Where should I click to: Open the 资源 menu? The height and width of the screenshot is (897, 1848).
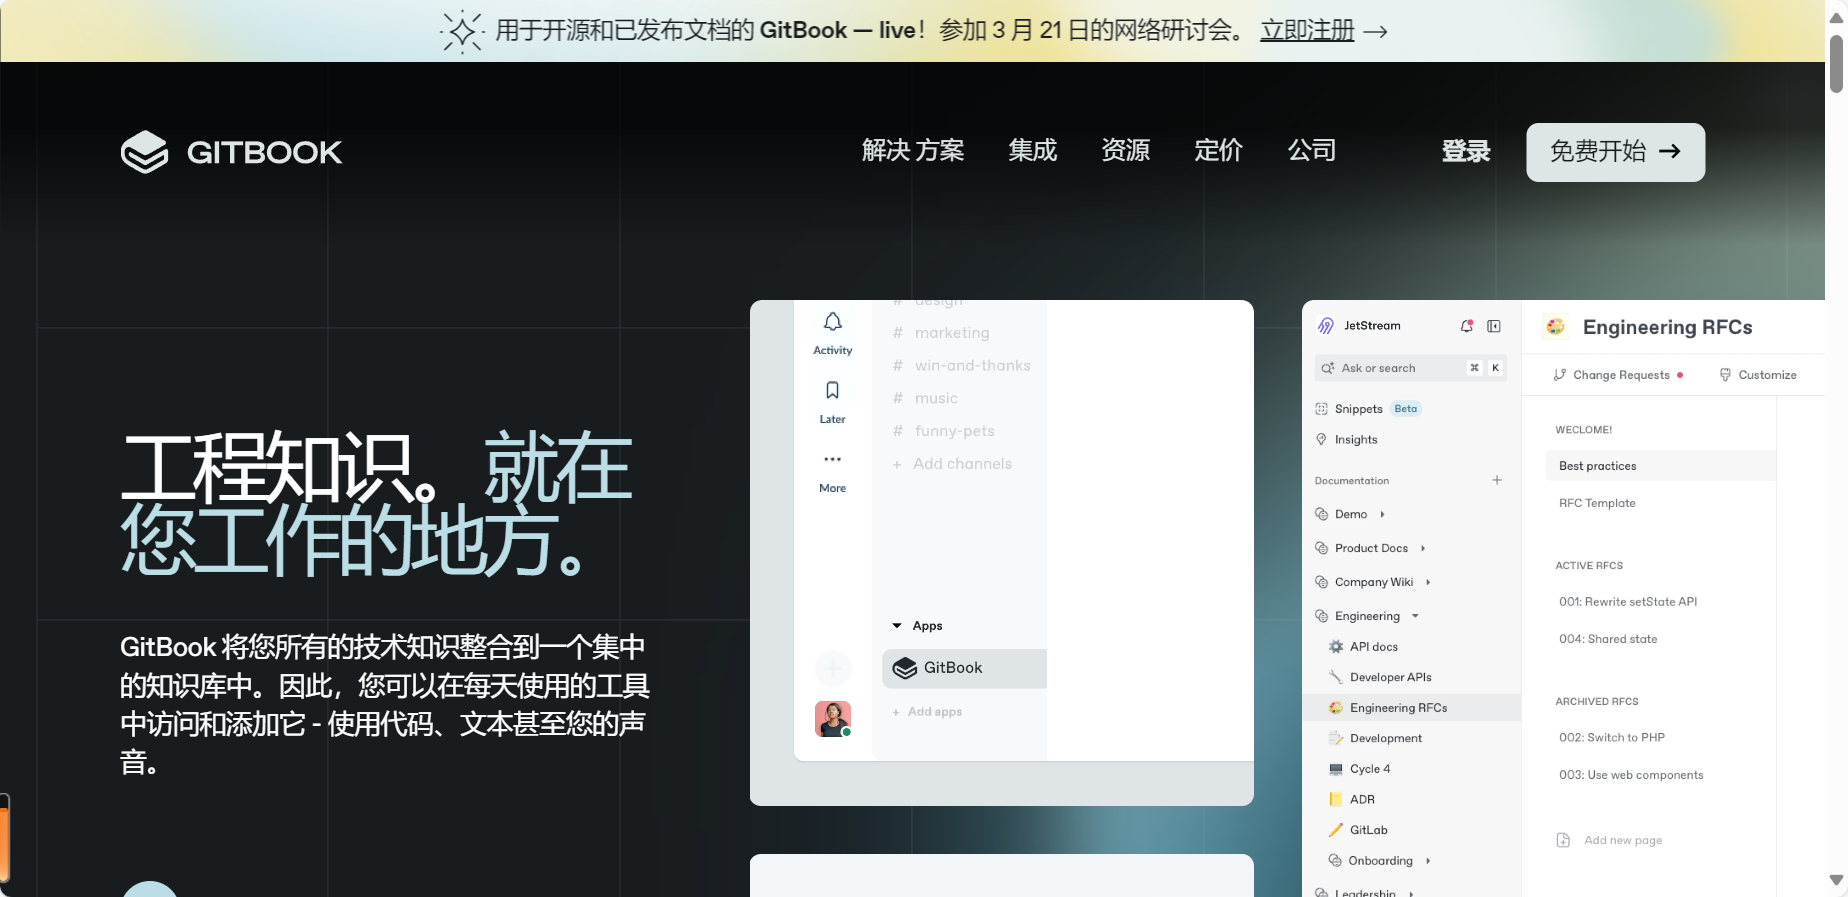1126,151
